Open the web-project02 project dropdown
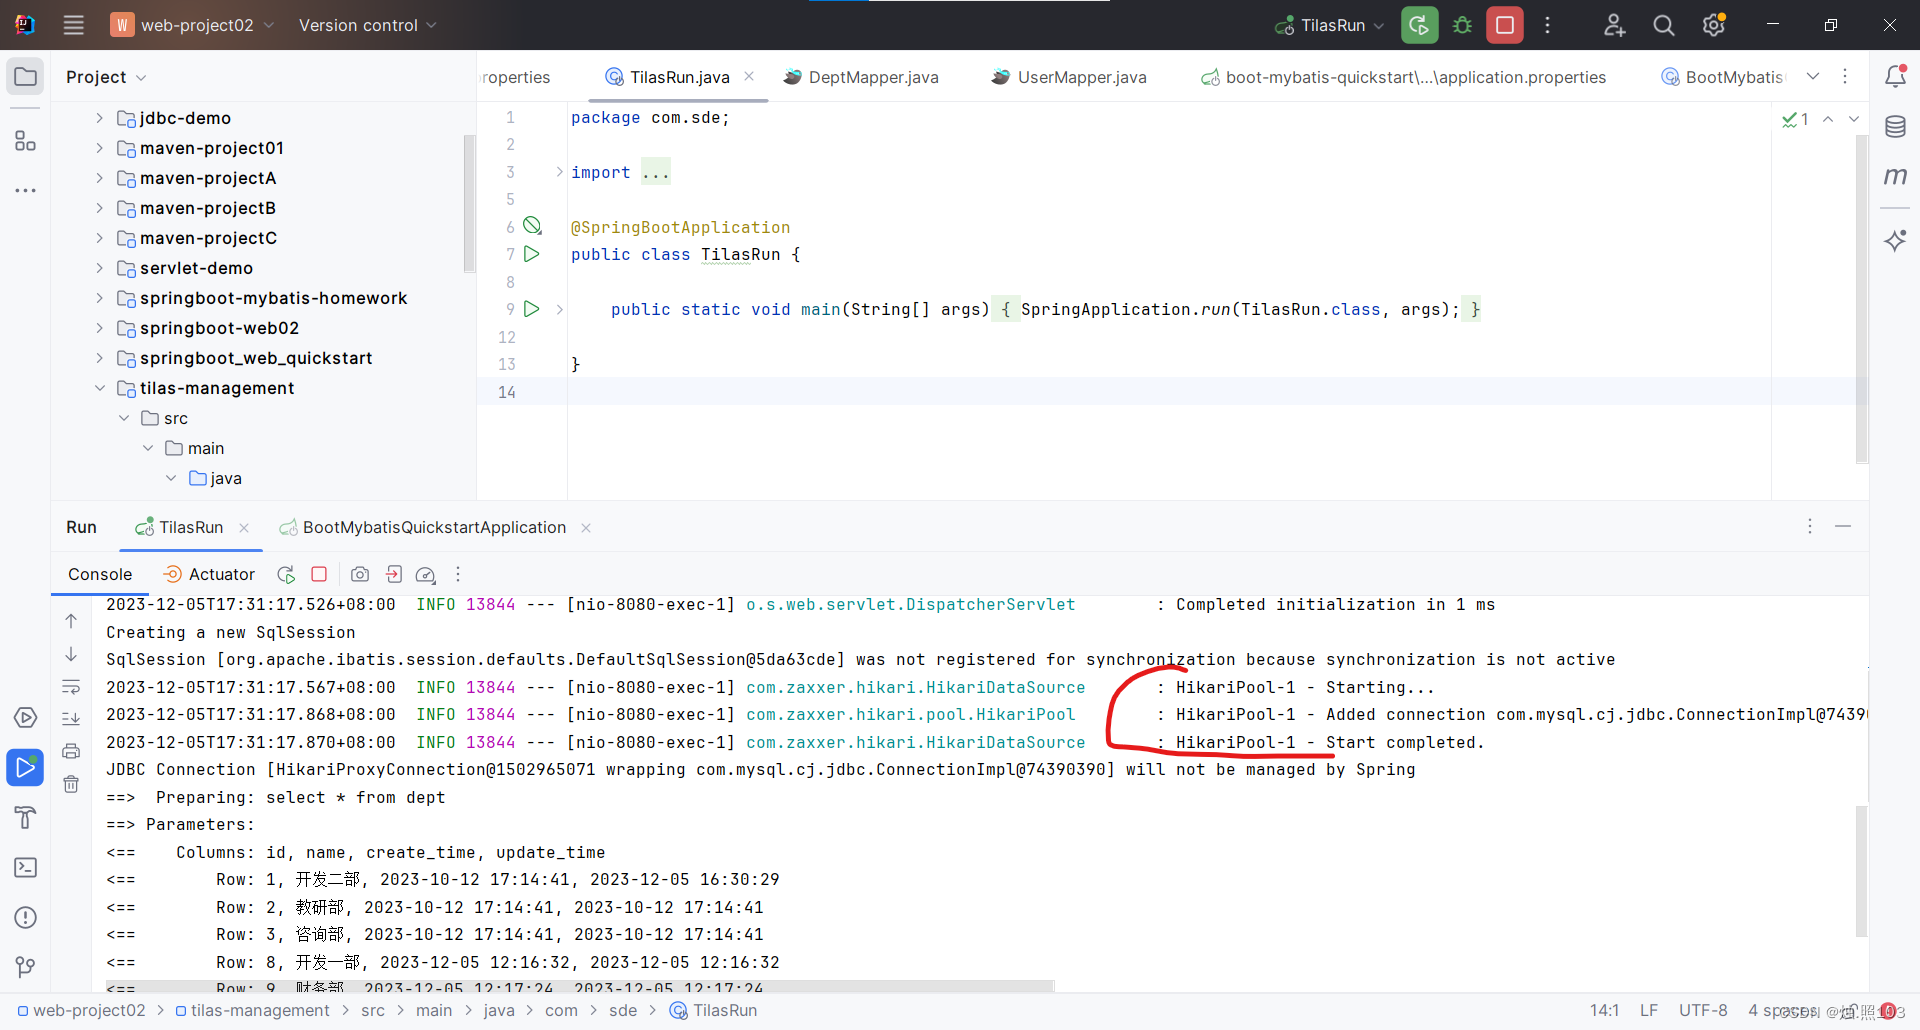The height and width of the screenshot is (1030, 1920). click(192, 25)
